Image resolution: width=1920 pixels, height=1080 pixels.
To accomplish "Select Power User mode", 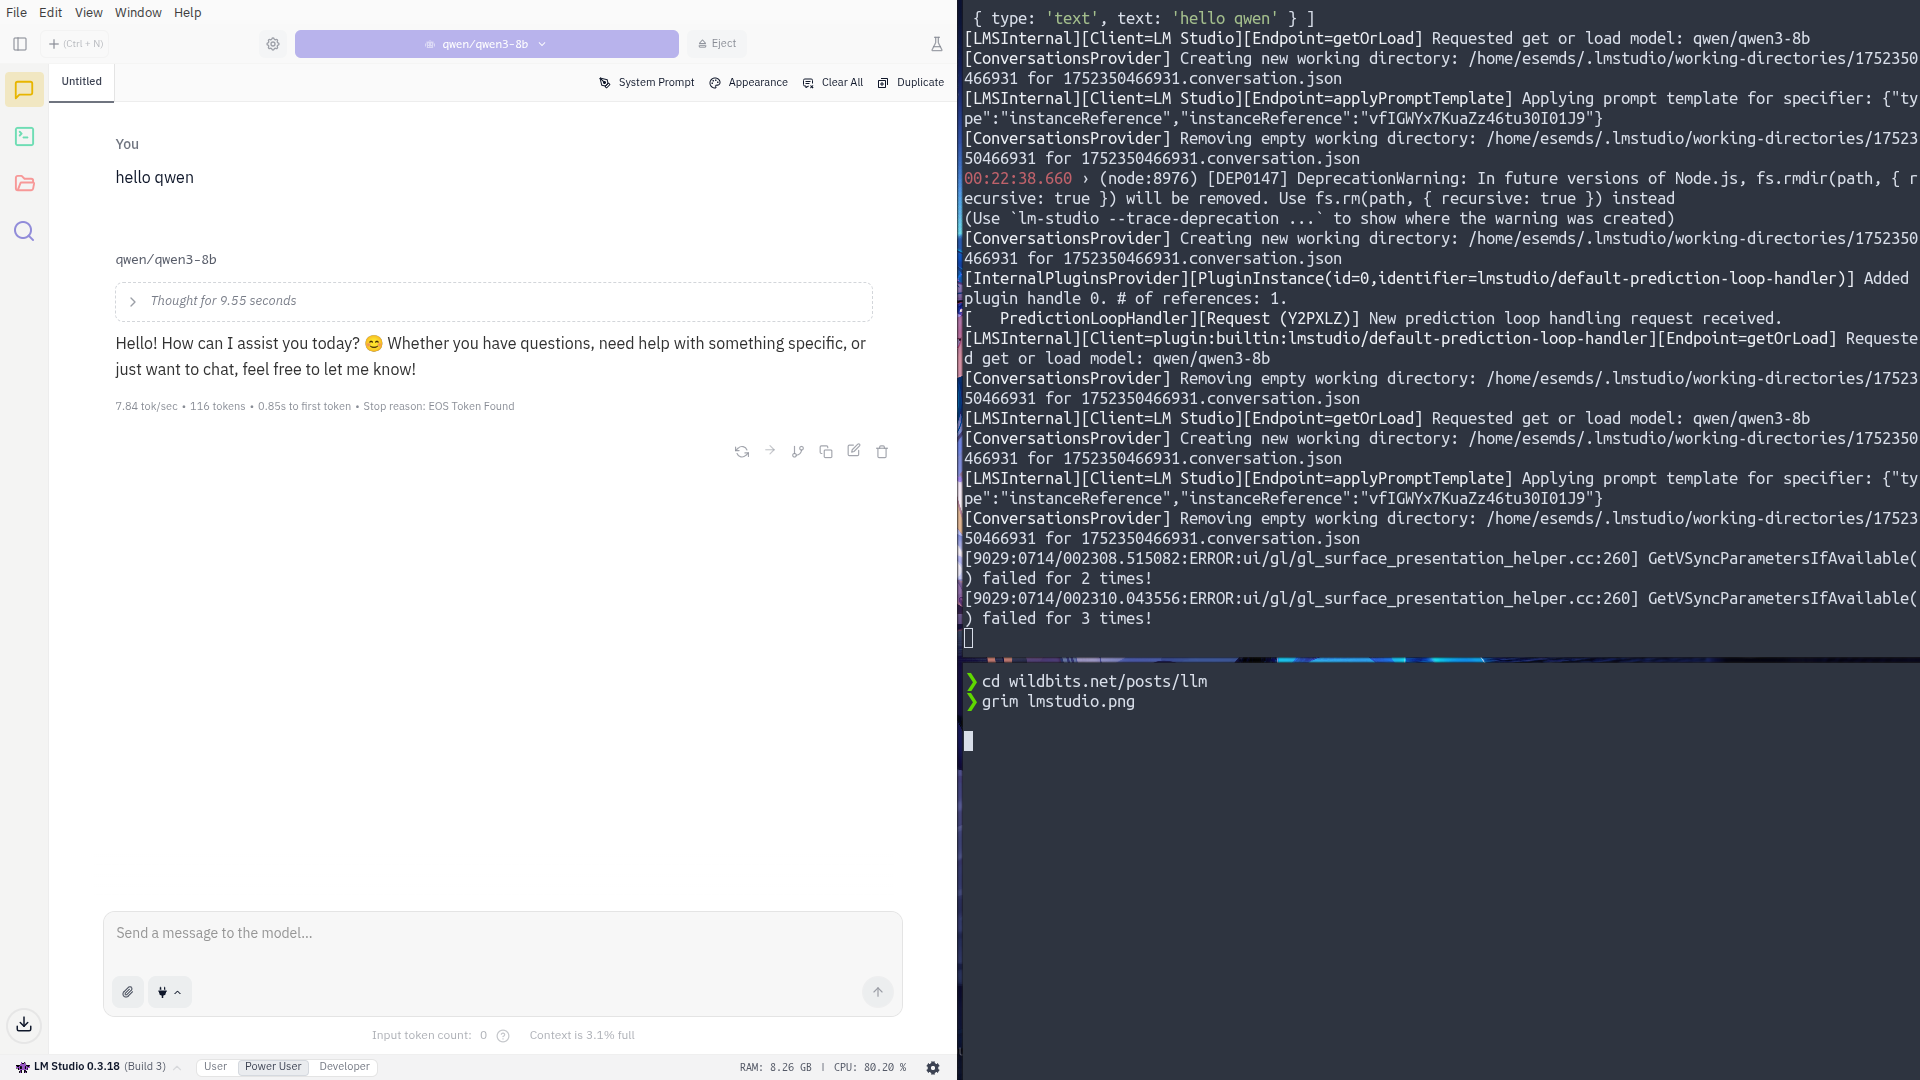I will click(273, 1067).
